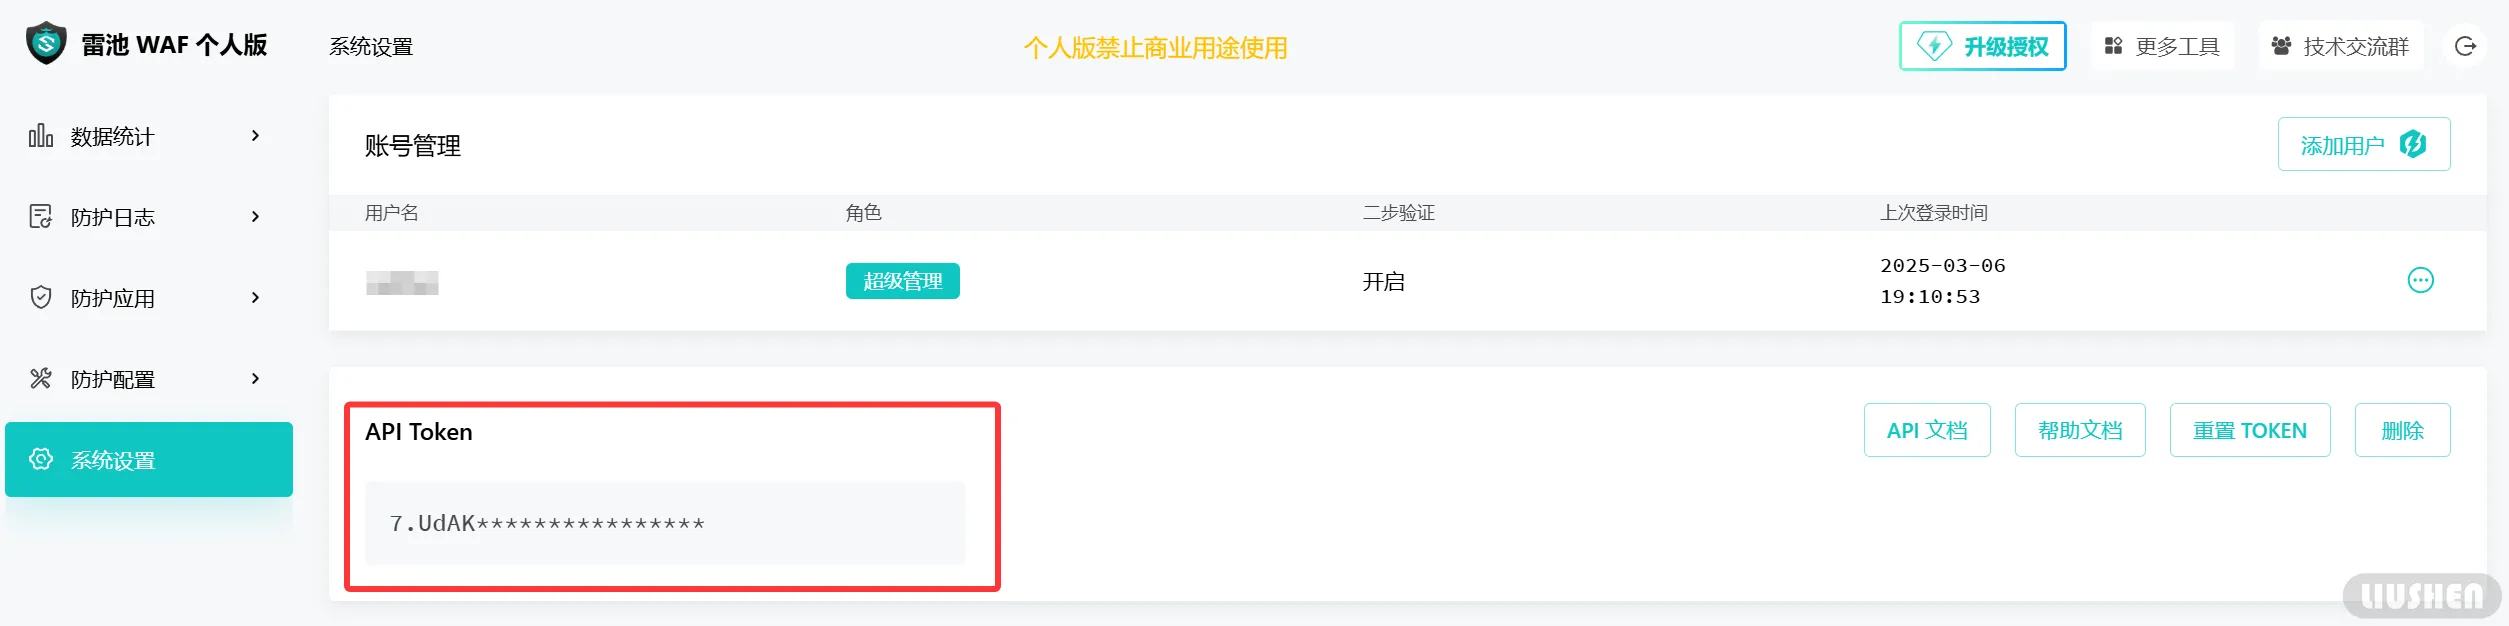Open the user row more-options ellipsis icon
Screen dimensions: 2509x626
(2420, 281)
